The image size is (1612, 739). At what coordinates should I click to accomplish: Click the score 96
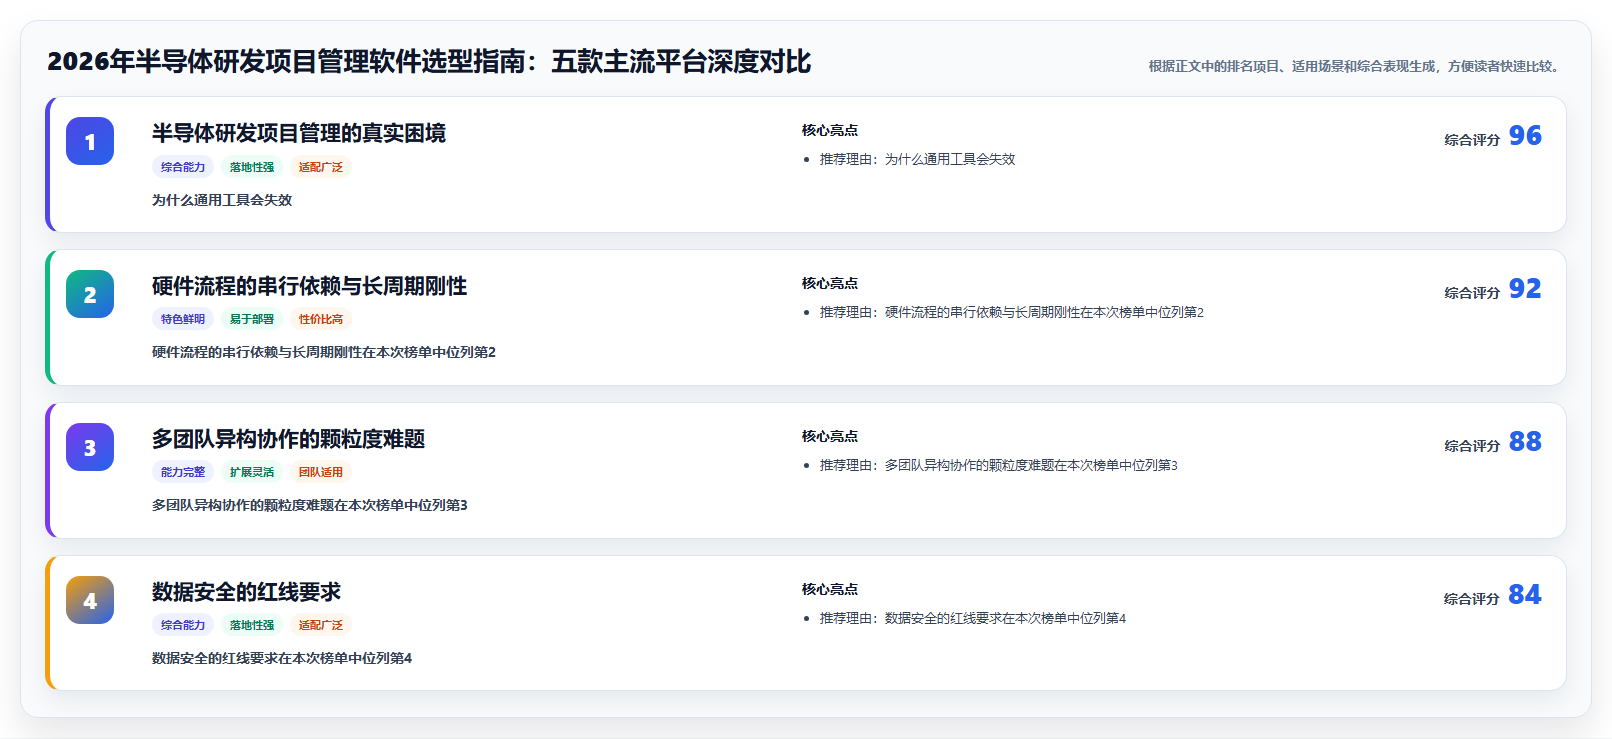pyautogui.click(x=1525, y=135)
